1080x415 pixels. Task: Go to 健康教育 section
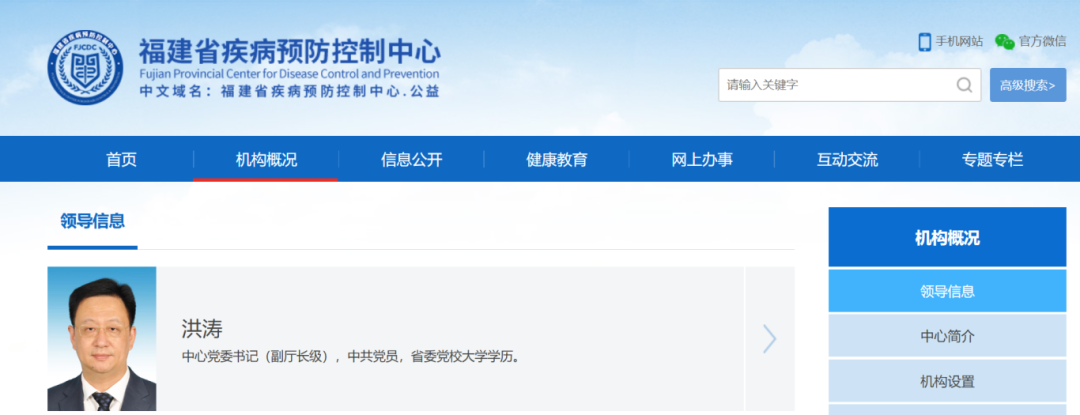coord(556,159)
